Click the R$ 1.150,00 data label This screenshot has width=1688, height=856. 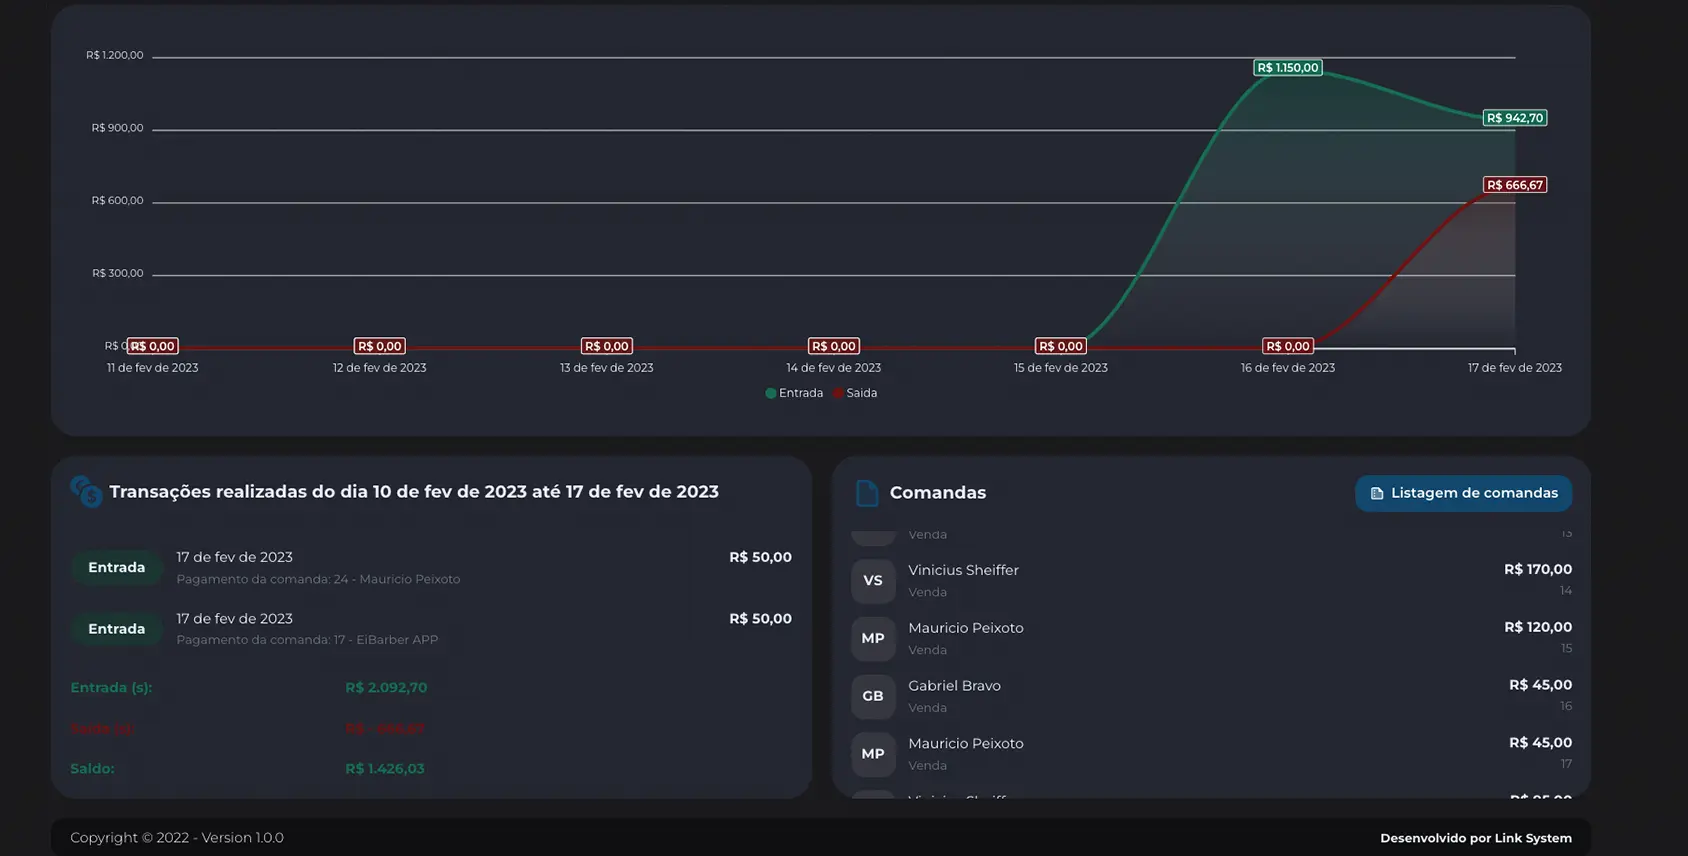(x=1287, y=68)
